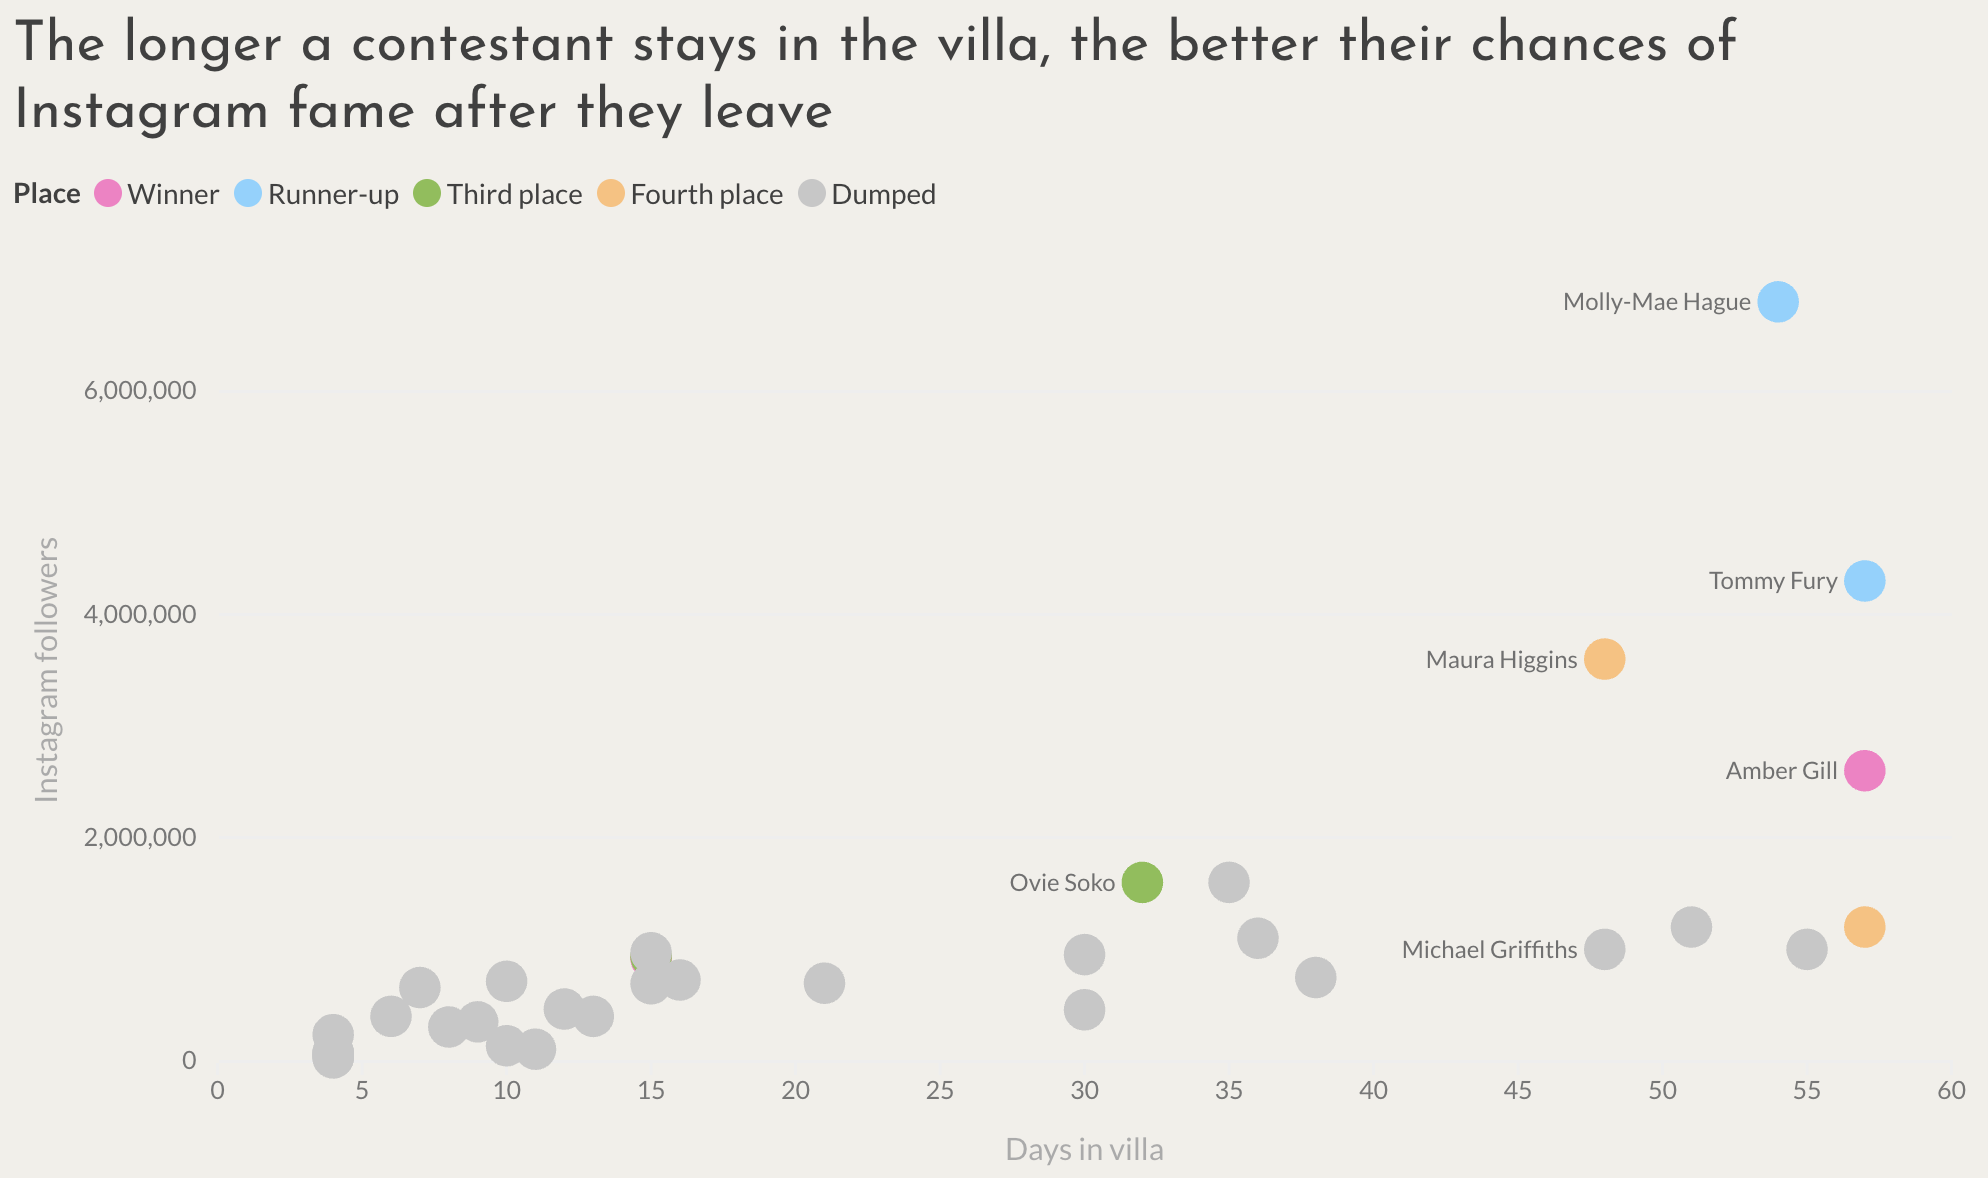Click the 'Days in villa' axis title
Image resolution: width=1988 pixels, height=1178 pixels.
[1084, 1150]
